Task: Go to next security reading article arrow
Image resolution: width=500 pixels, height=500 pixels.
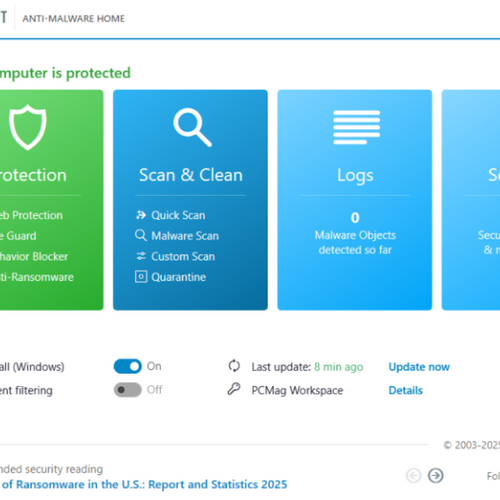Action: [436, 476]
